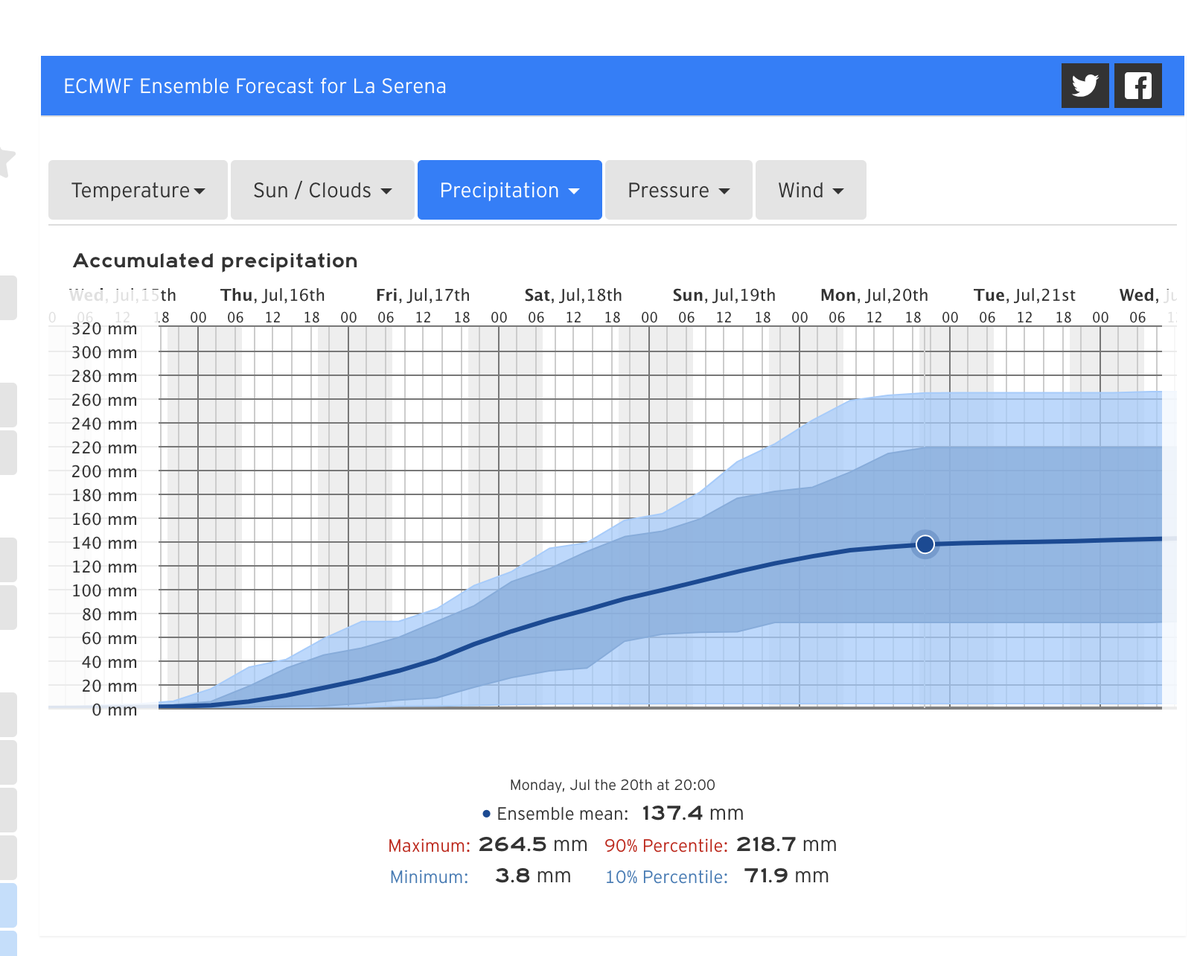
Task: Click the '260 mm' axis label
Action: [105, 400]
